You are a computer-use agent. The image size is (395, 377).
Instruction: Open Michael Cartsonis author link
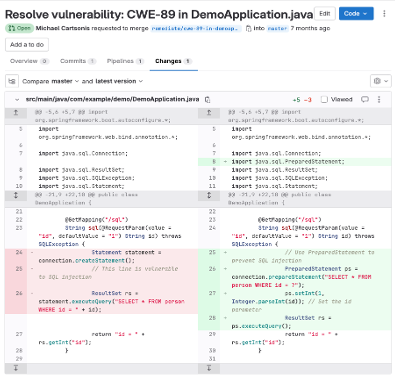[x=63, y=28]
